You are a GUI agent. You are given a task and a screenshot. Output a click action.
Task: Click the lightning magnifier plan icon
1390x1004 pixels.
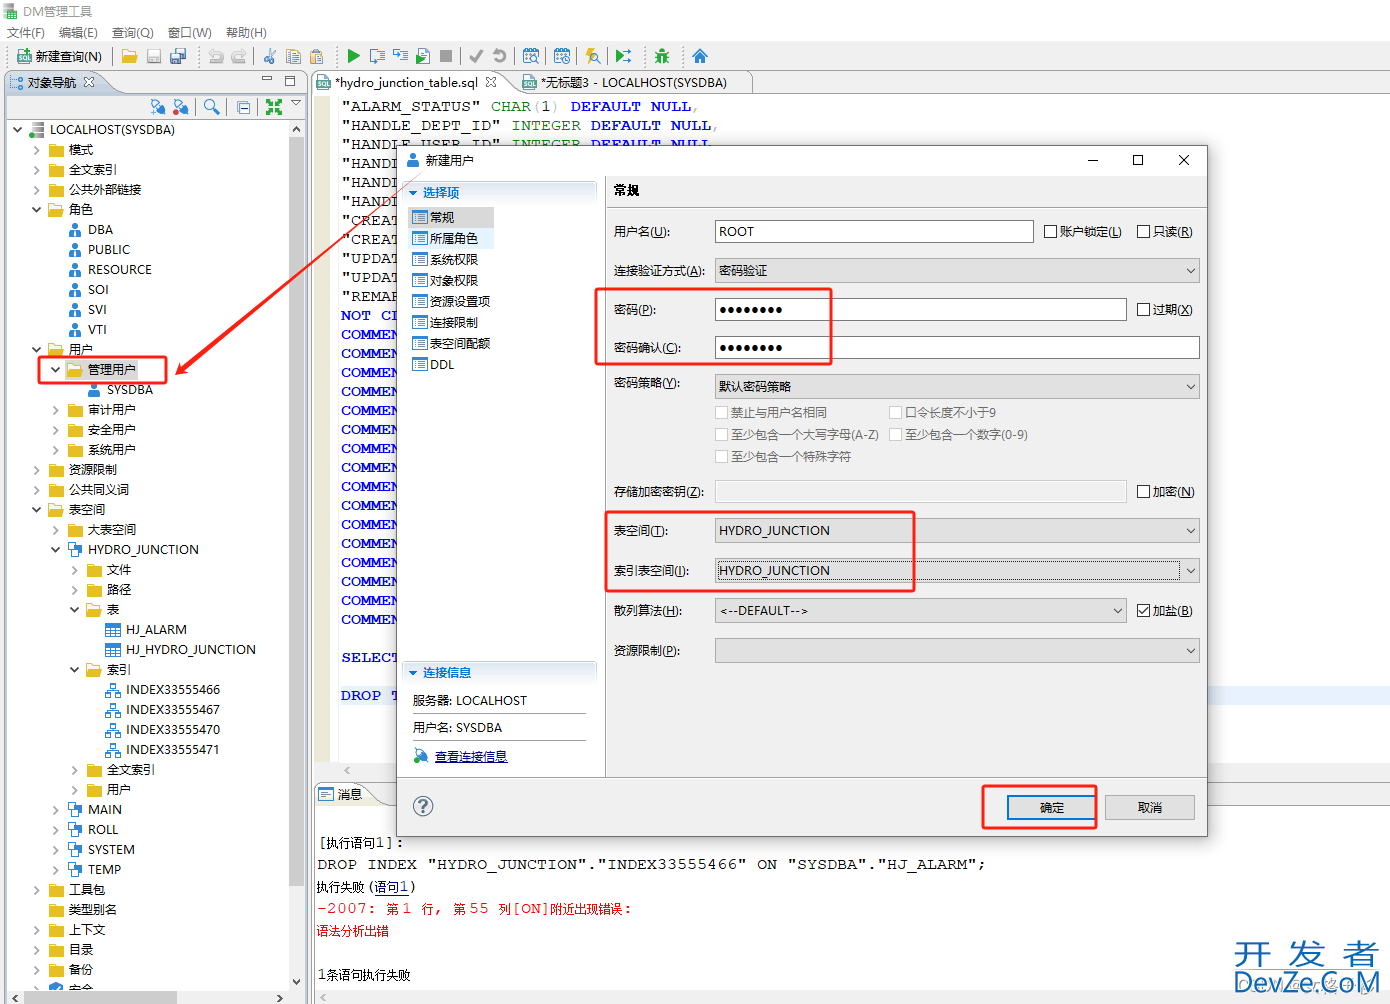click(593, 56)
